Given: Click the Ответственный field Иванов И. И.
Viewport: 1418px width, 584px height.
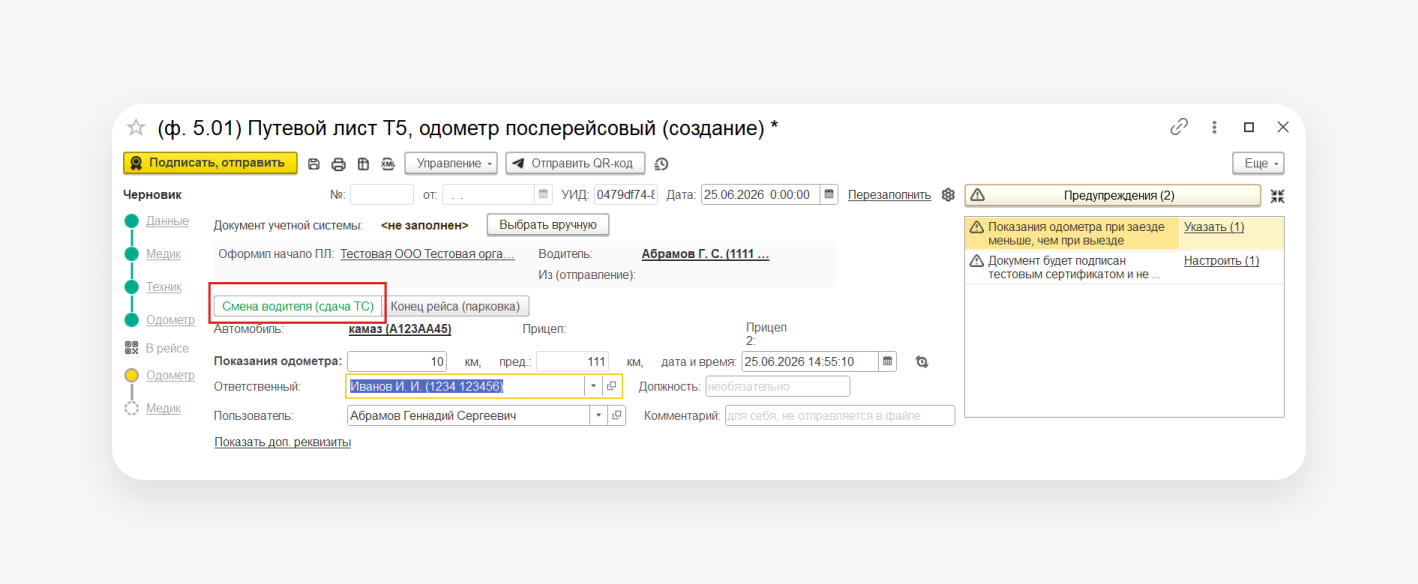Looking at the screenshot, I should [465, 386].
